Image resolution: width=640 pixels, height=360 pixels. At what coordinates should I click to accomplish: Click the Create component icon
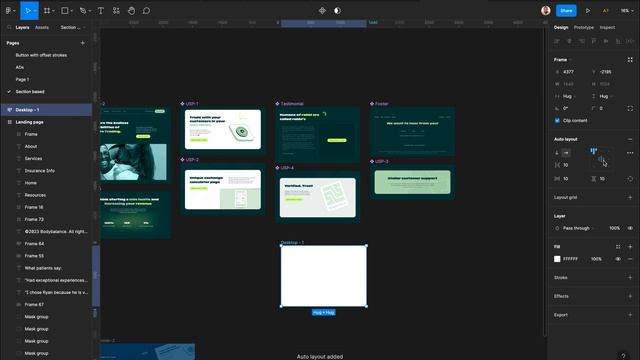click(x=322, y=11)
